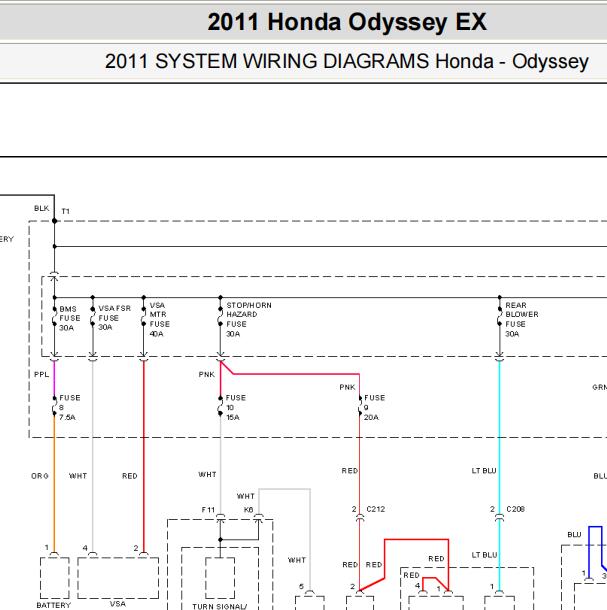Image resolution: width=607 pixels, height=610 pixels.
Task: Click the 'F11' connector pin label
Action: pos(208,510)
